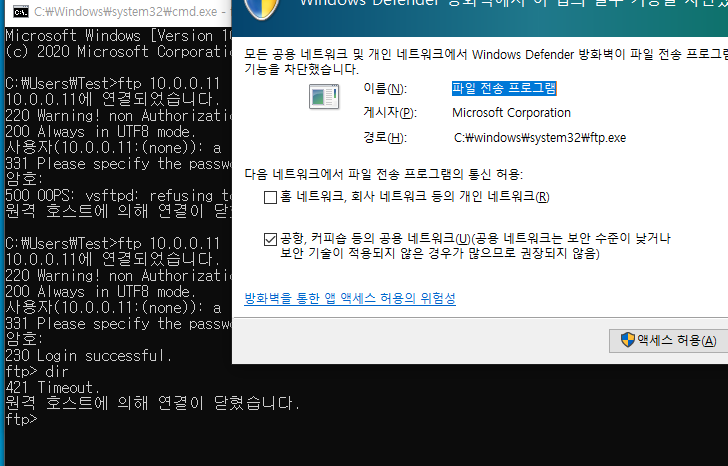The width and height of the screenshot is (728, 466).
Task: Click '다음 네트워크에서 파일 전송 프로그램의 통신 허용:' text
Action: 384,174
